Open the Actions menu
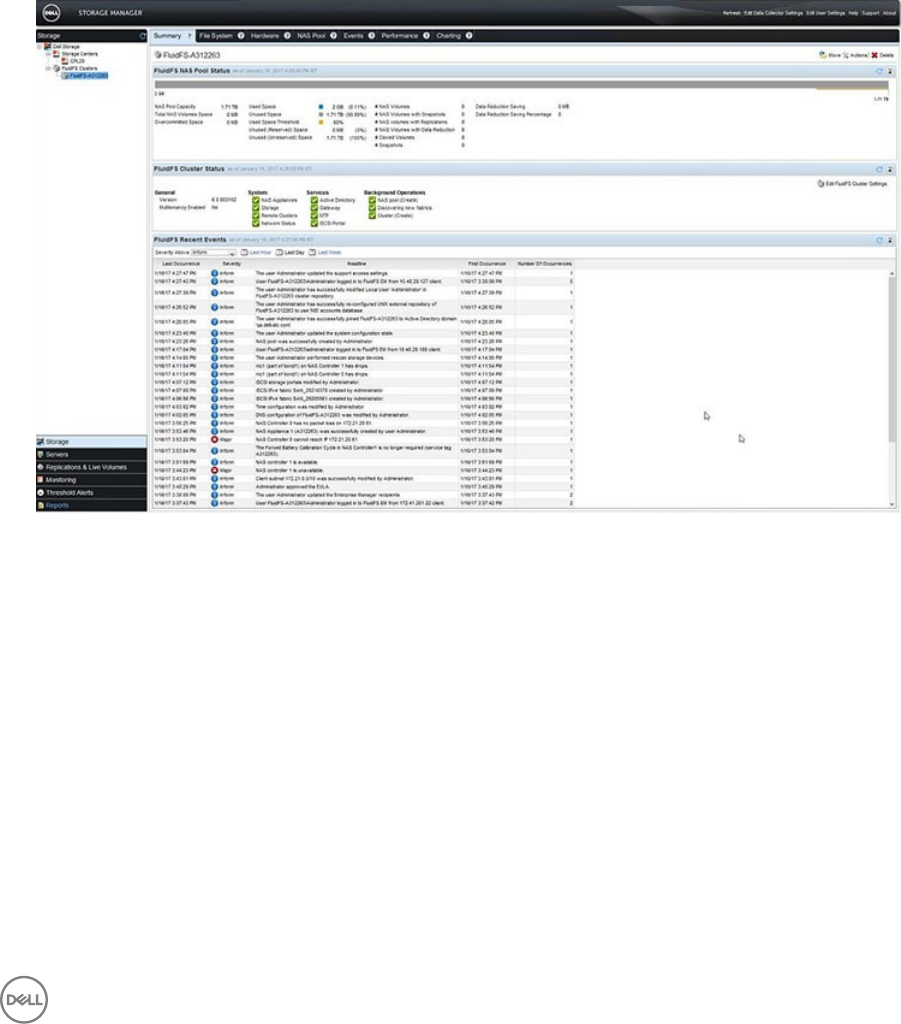The image size is (901, 1024). [855, 55]
